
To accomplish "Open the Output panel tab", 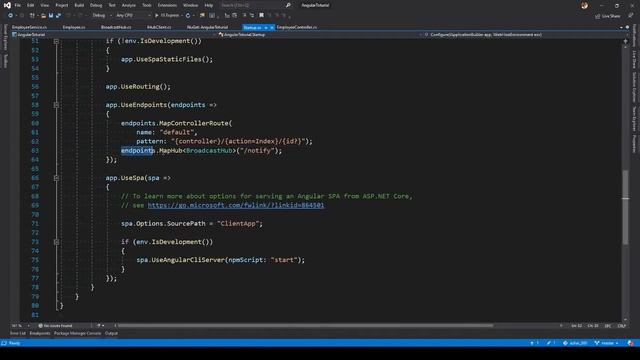I will (111, 333).
